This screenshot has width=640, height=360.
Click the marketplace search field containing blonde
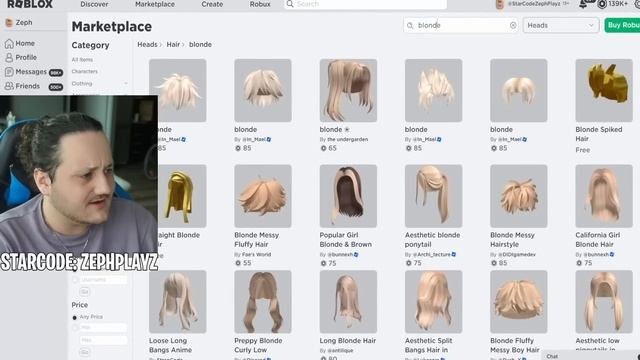(x=461, y=25)
